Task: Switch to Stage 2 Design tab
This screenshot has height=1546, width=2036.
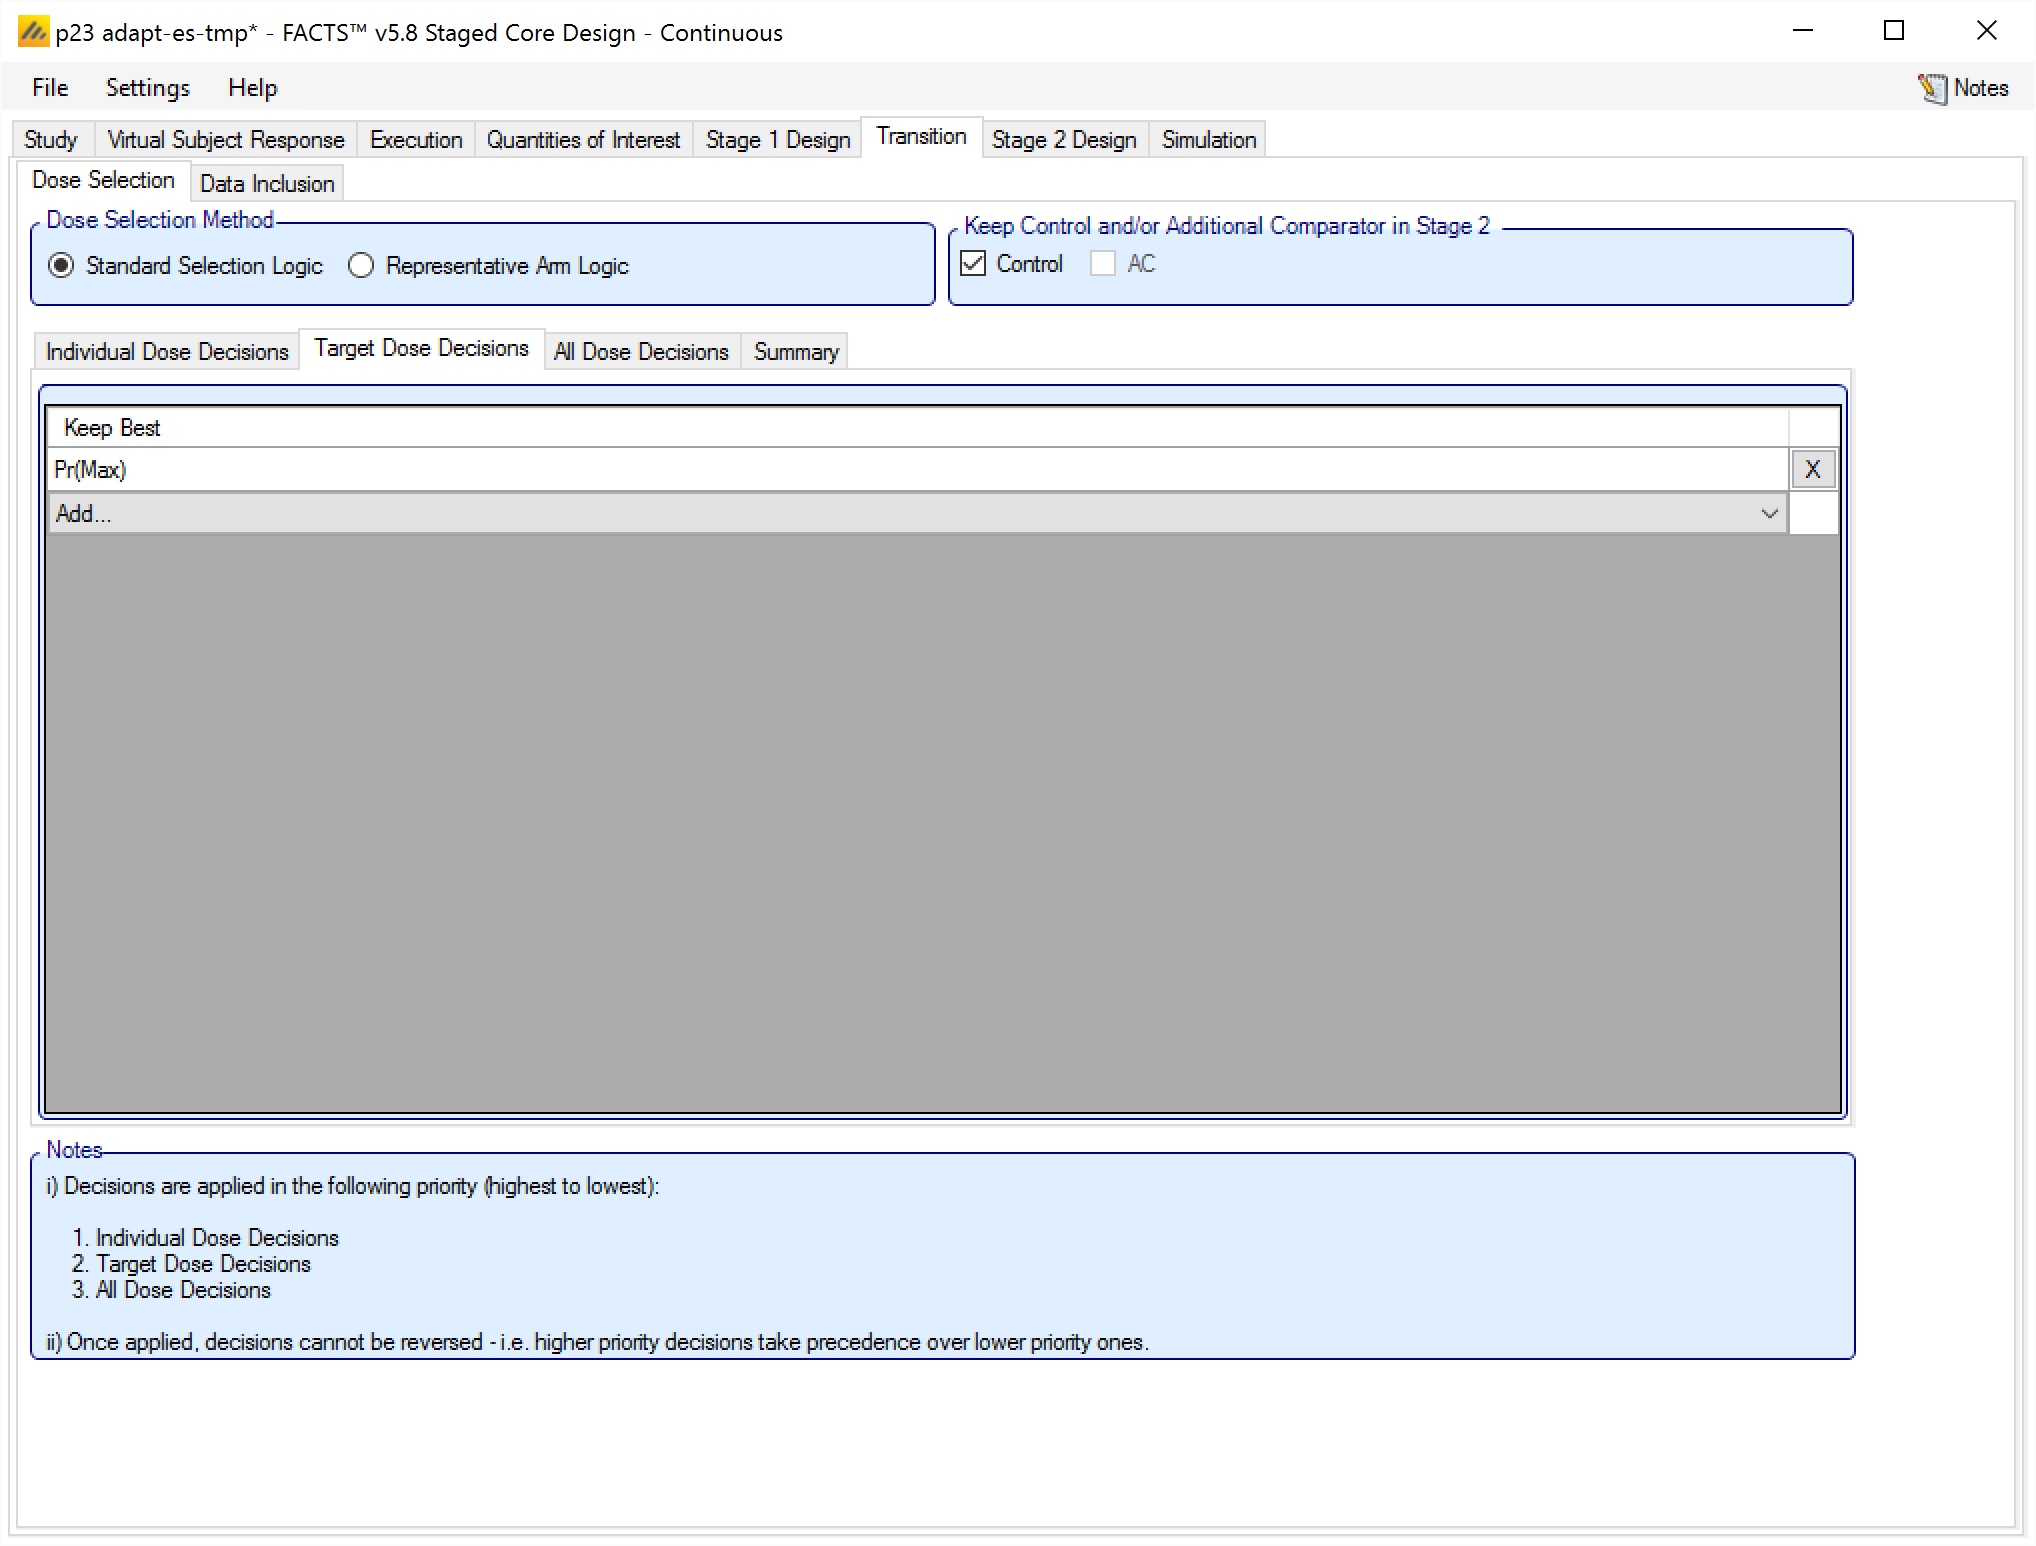Action: point(1063,140)
